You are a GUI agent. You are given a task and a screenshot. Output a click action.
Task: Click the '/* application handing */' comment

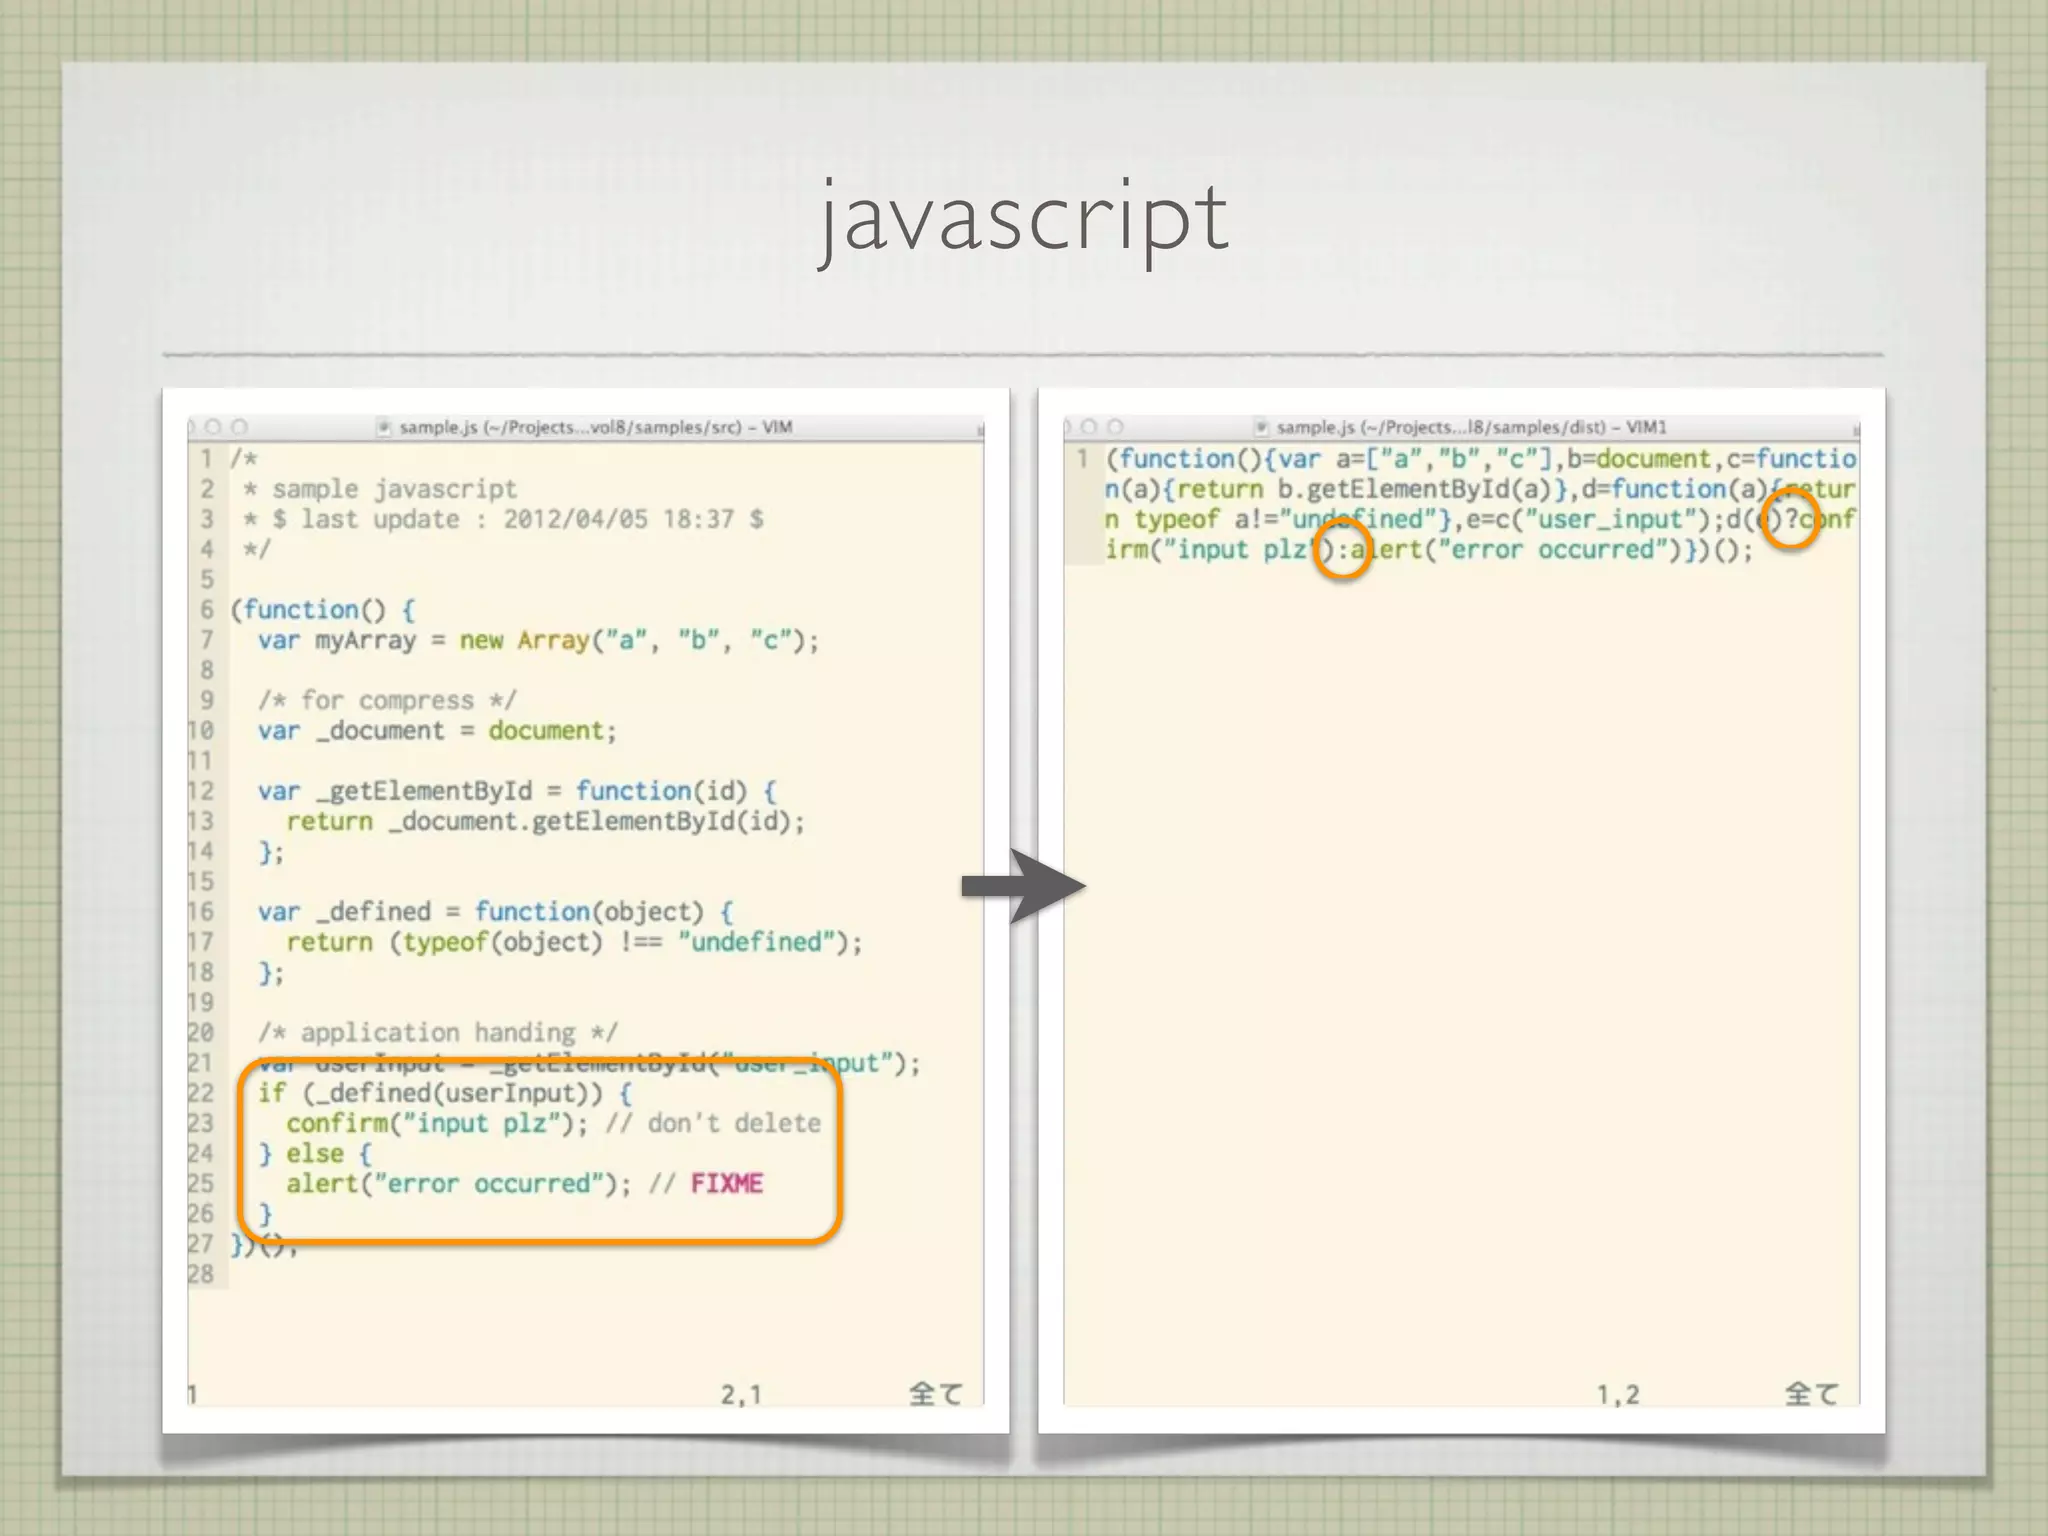click(438, 1032)
